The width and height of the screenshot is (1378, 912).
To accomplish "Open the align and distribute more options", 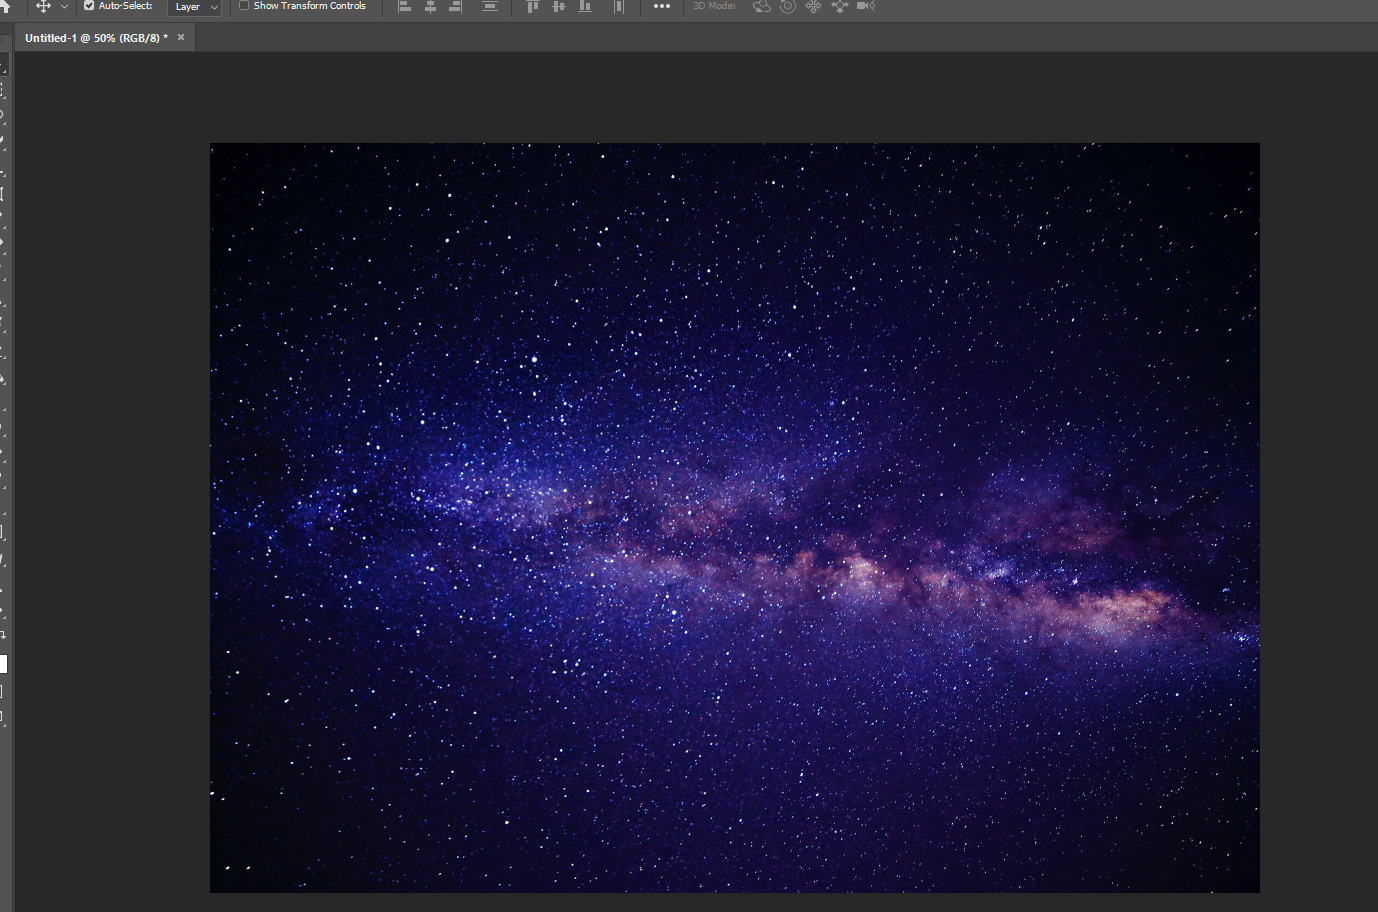I will point(662,7).
